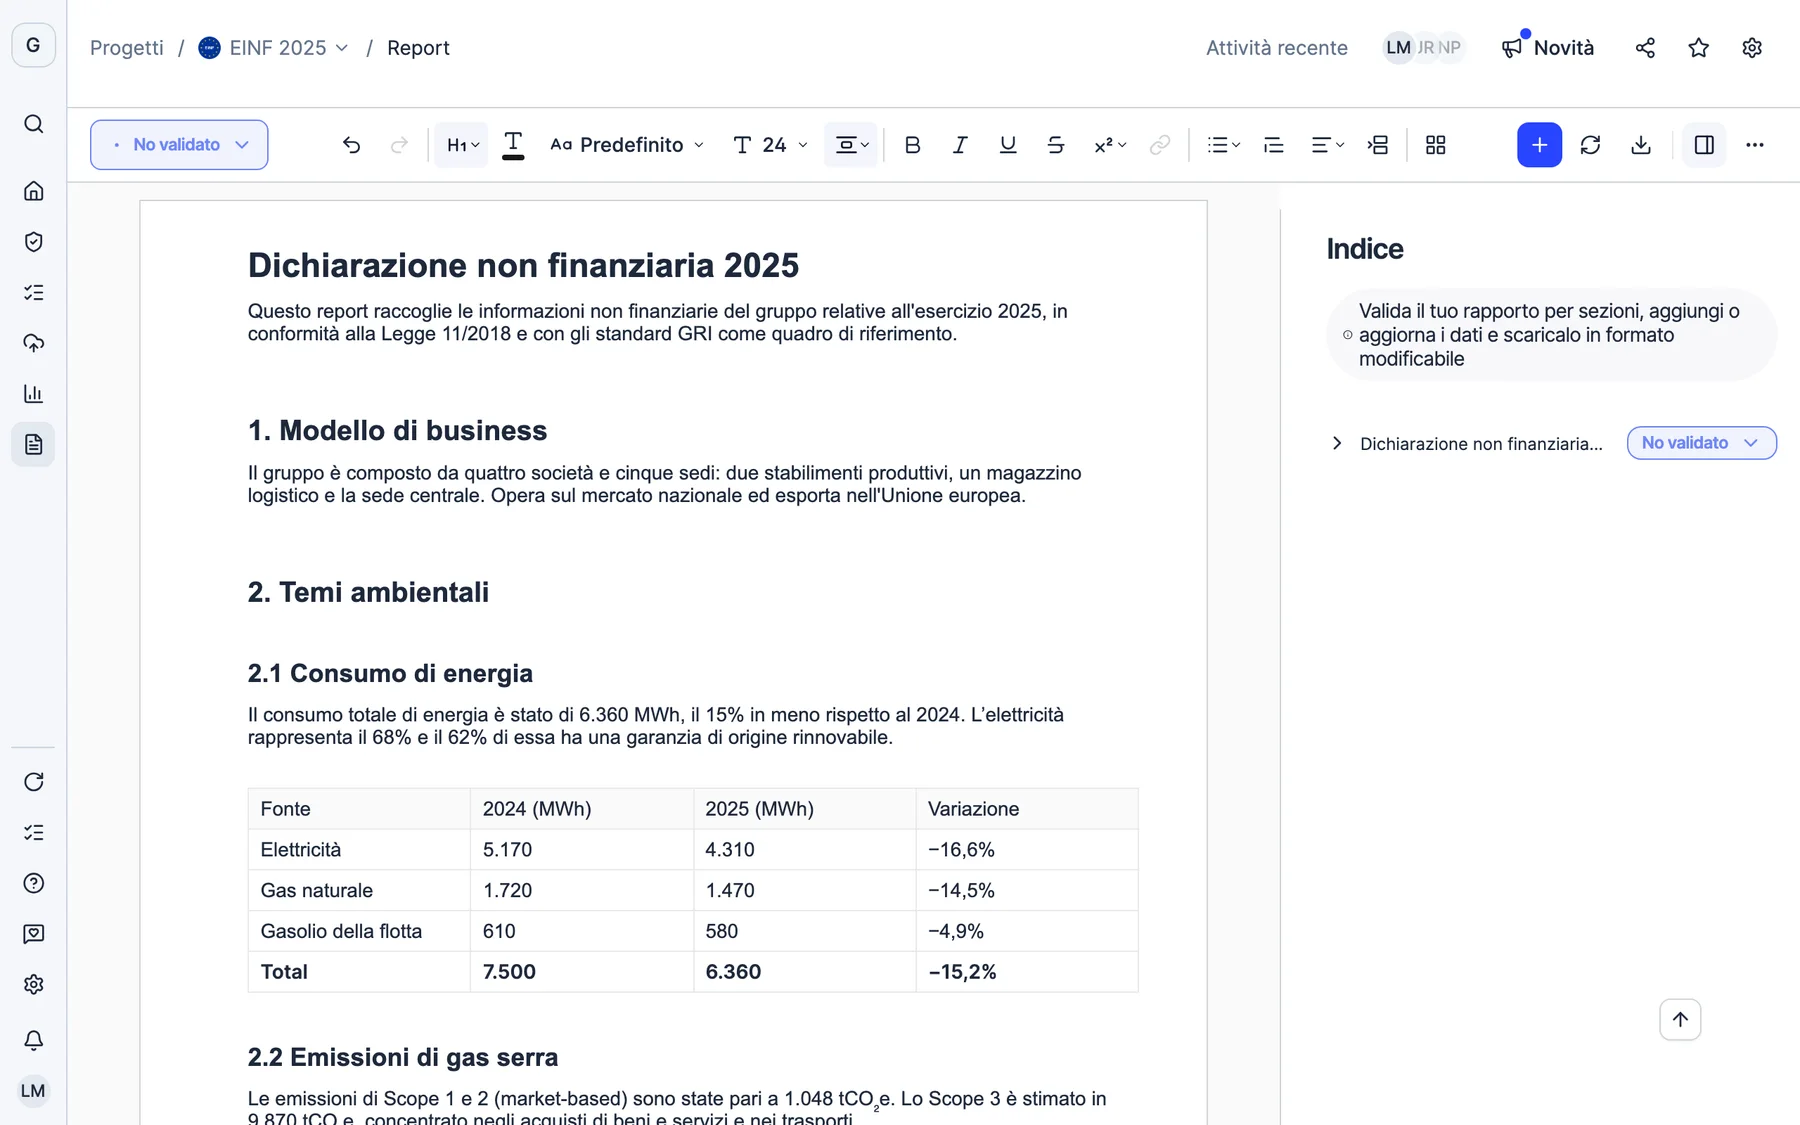Image resolution: width=1800 pixels, height=1125 pixels.
Task: Open the block alignment dropdown
Action: click(851, 145)
